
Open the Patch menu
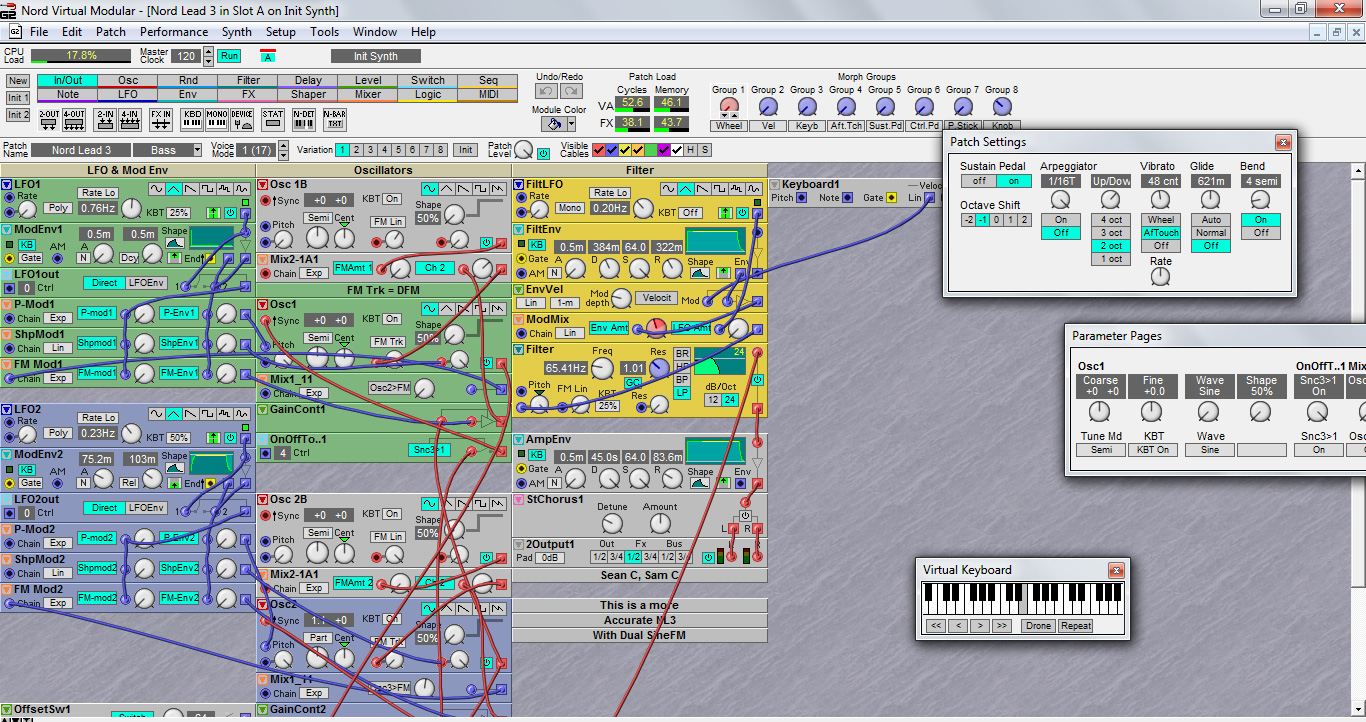111,32
